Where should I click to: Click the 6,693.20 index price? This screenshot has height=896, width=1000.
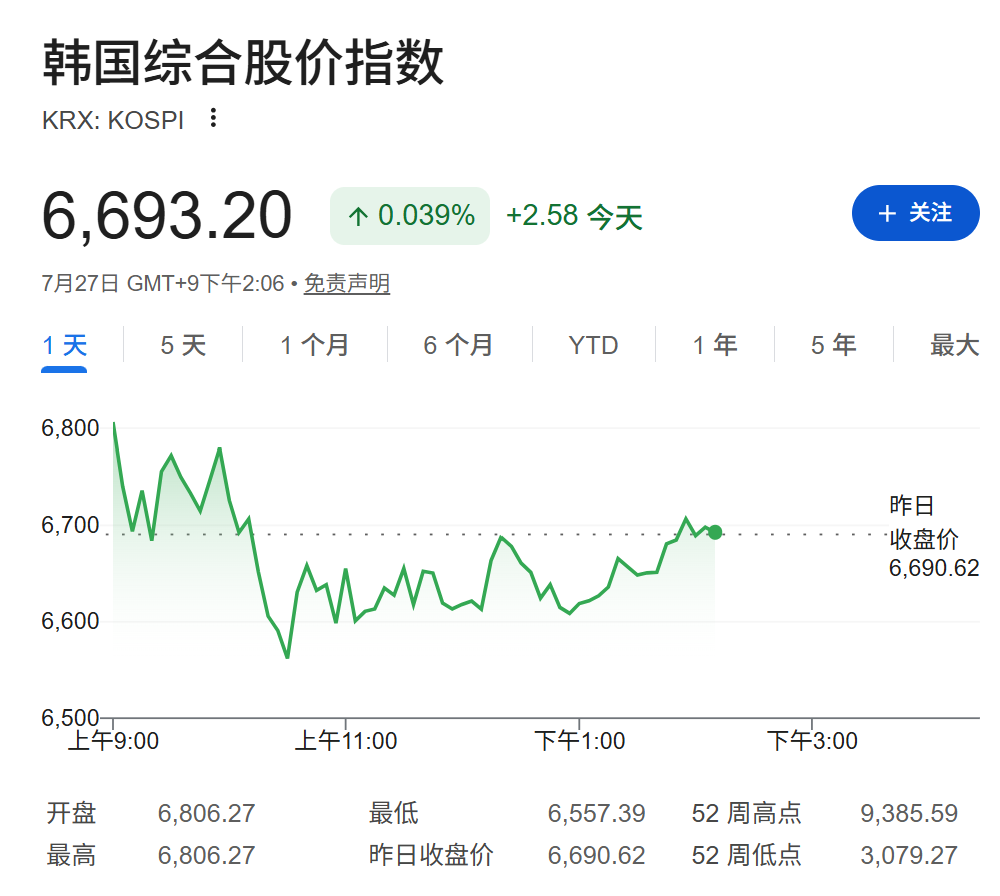tap(167, 216)
